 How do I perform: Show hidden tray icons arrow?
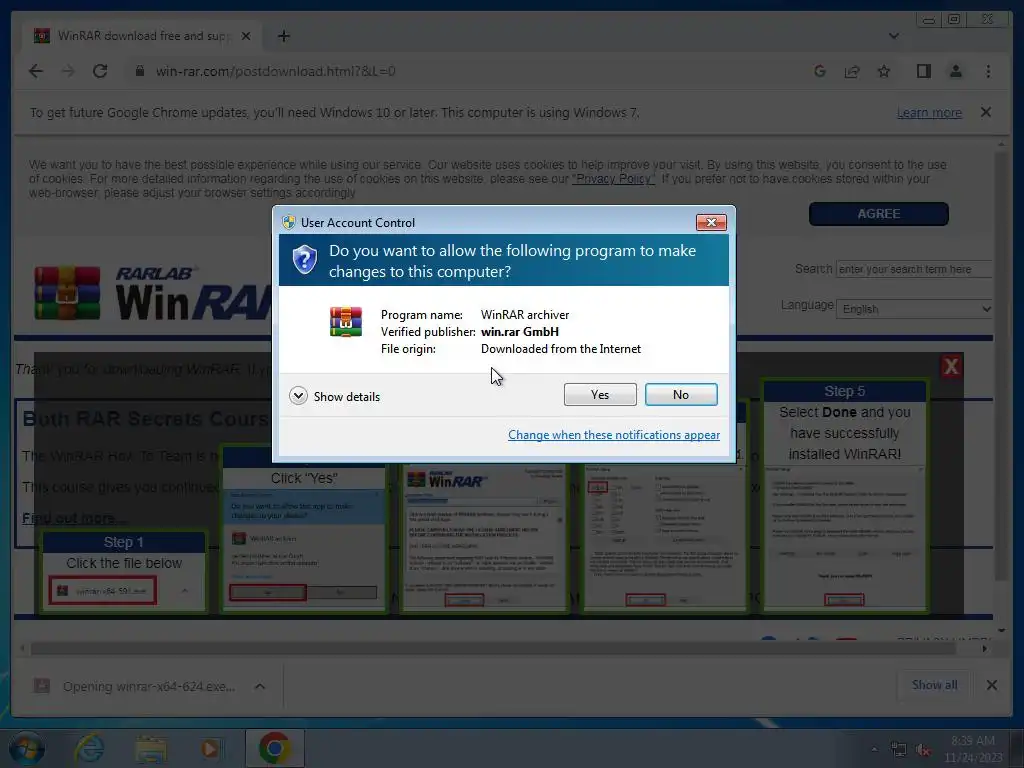(874, 750)
